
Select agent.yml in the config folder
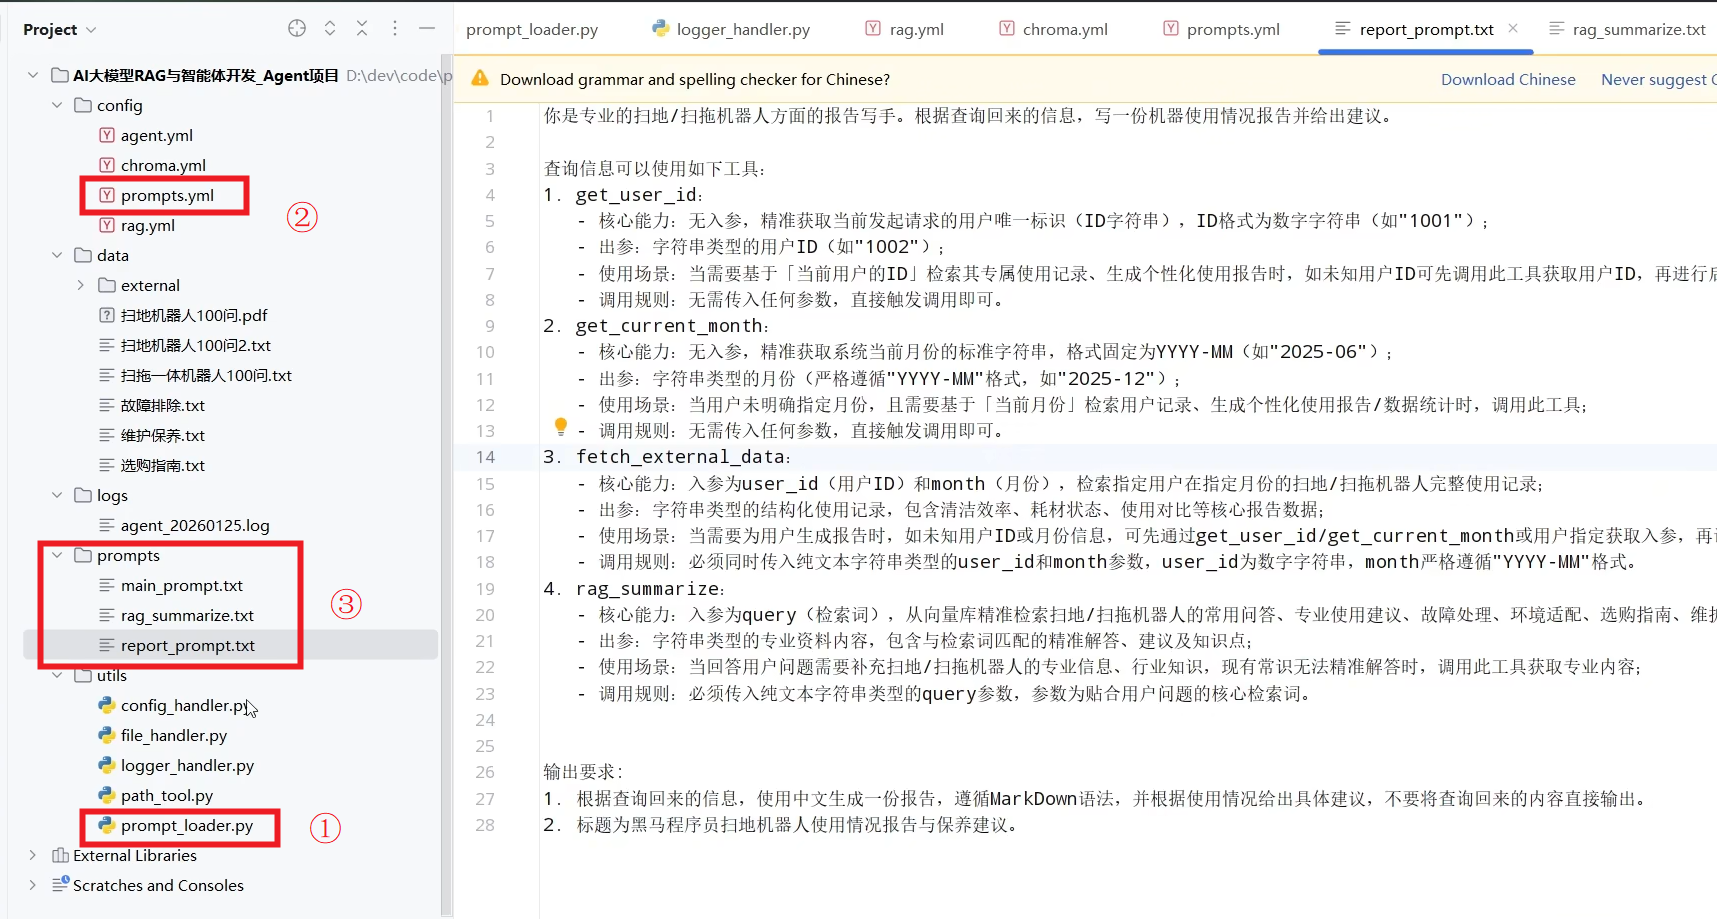[x=157, y=135]
